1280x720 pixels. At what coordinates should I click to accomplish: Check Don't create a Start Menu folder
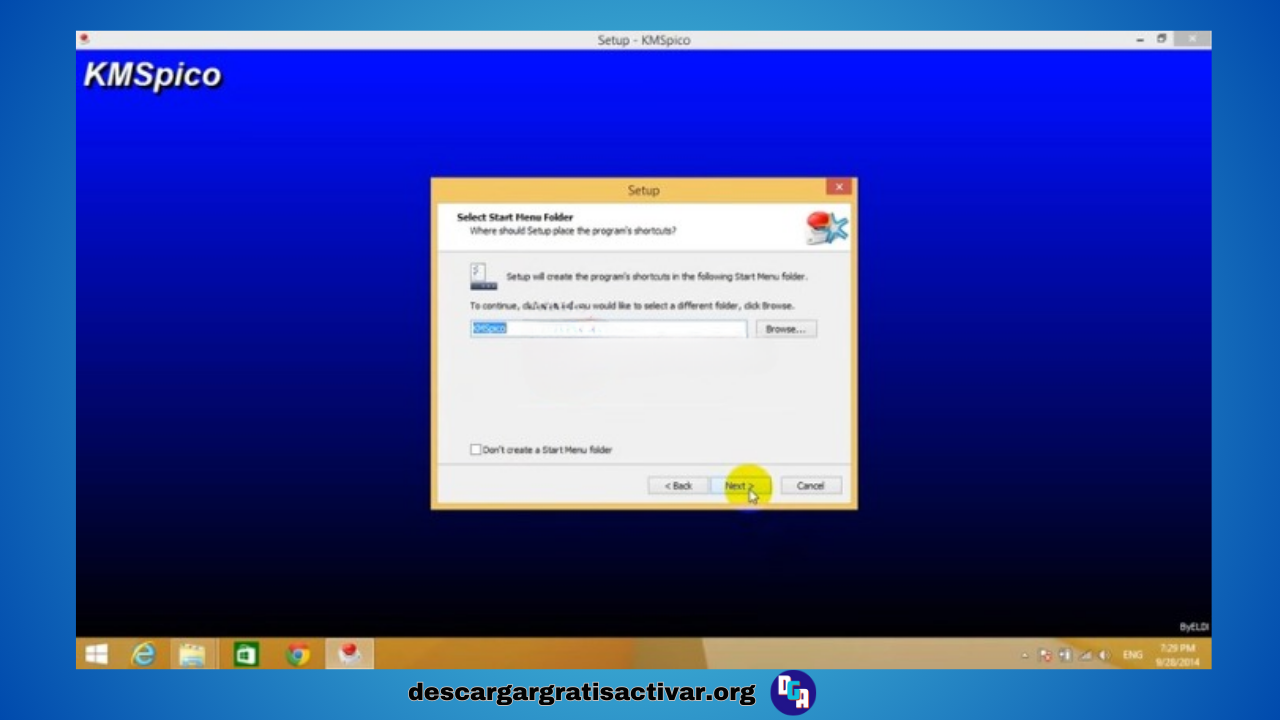(x=476, y=450)
